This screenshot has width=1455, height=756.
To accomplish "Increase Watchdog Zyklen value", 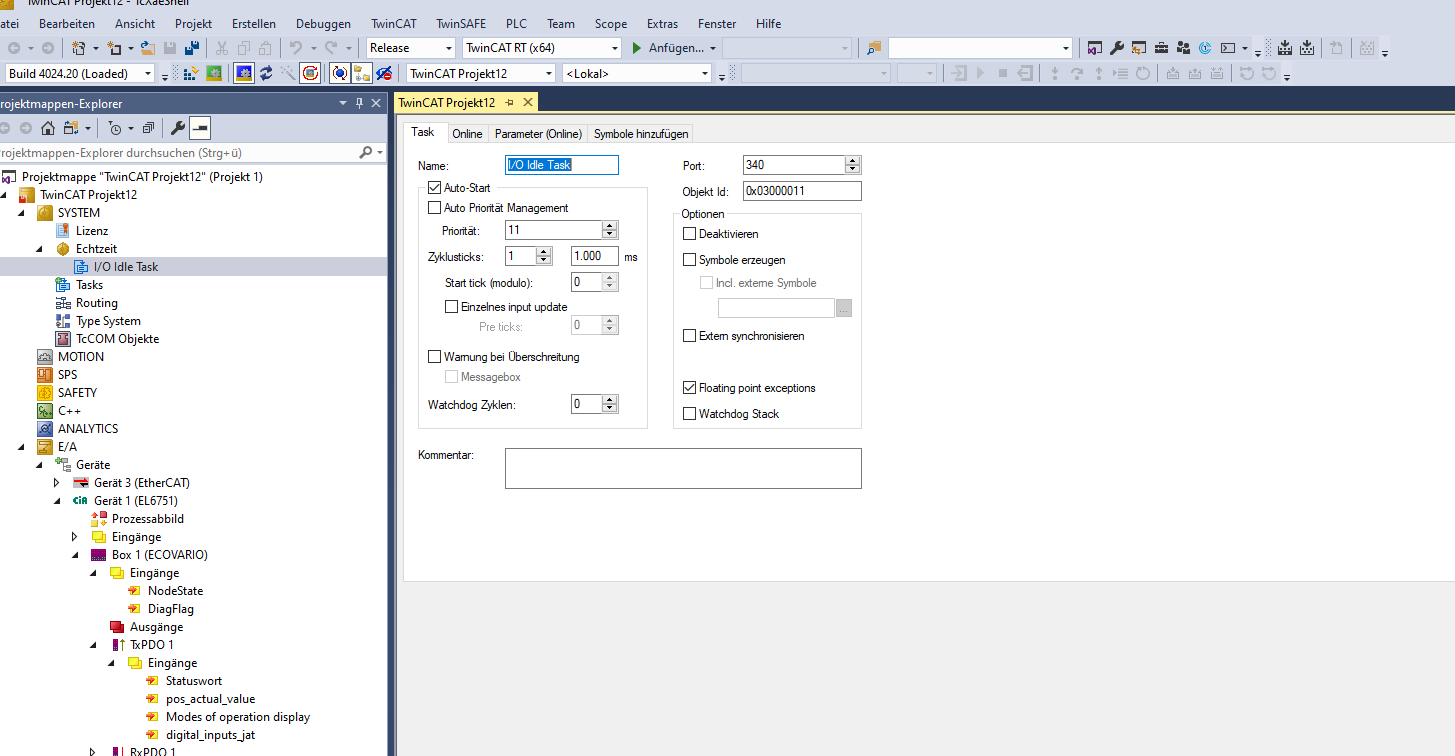I will click(610, 400).
